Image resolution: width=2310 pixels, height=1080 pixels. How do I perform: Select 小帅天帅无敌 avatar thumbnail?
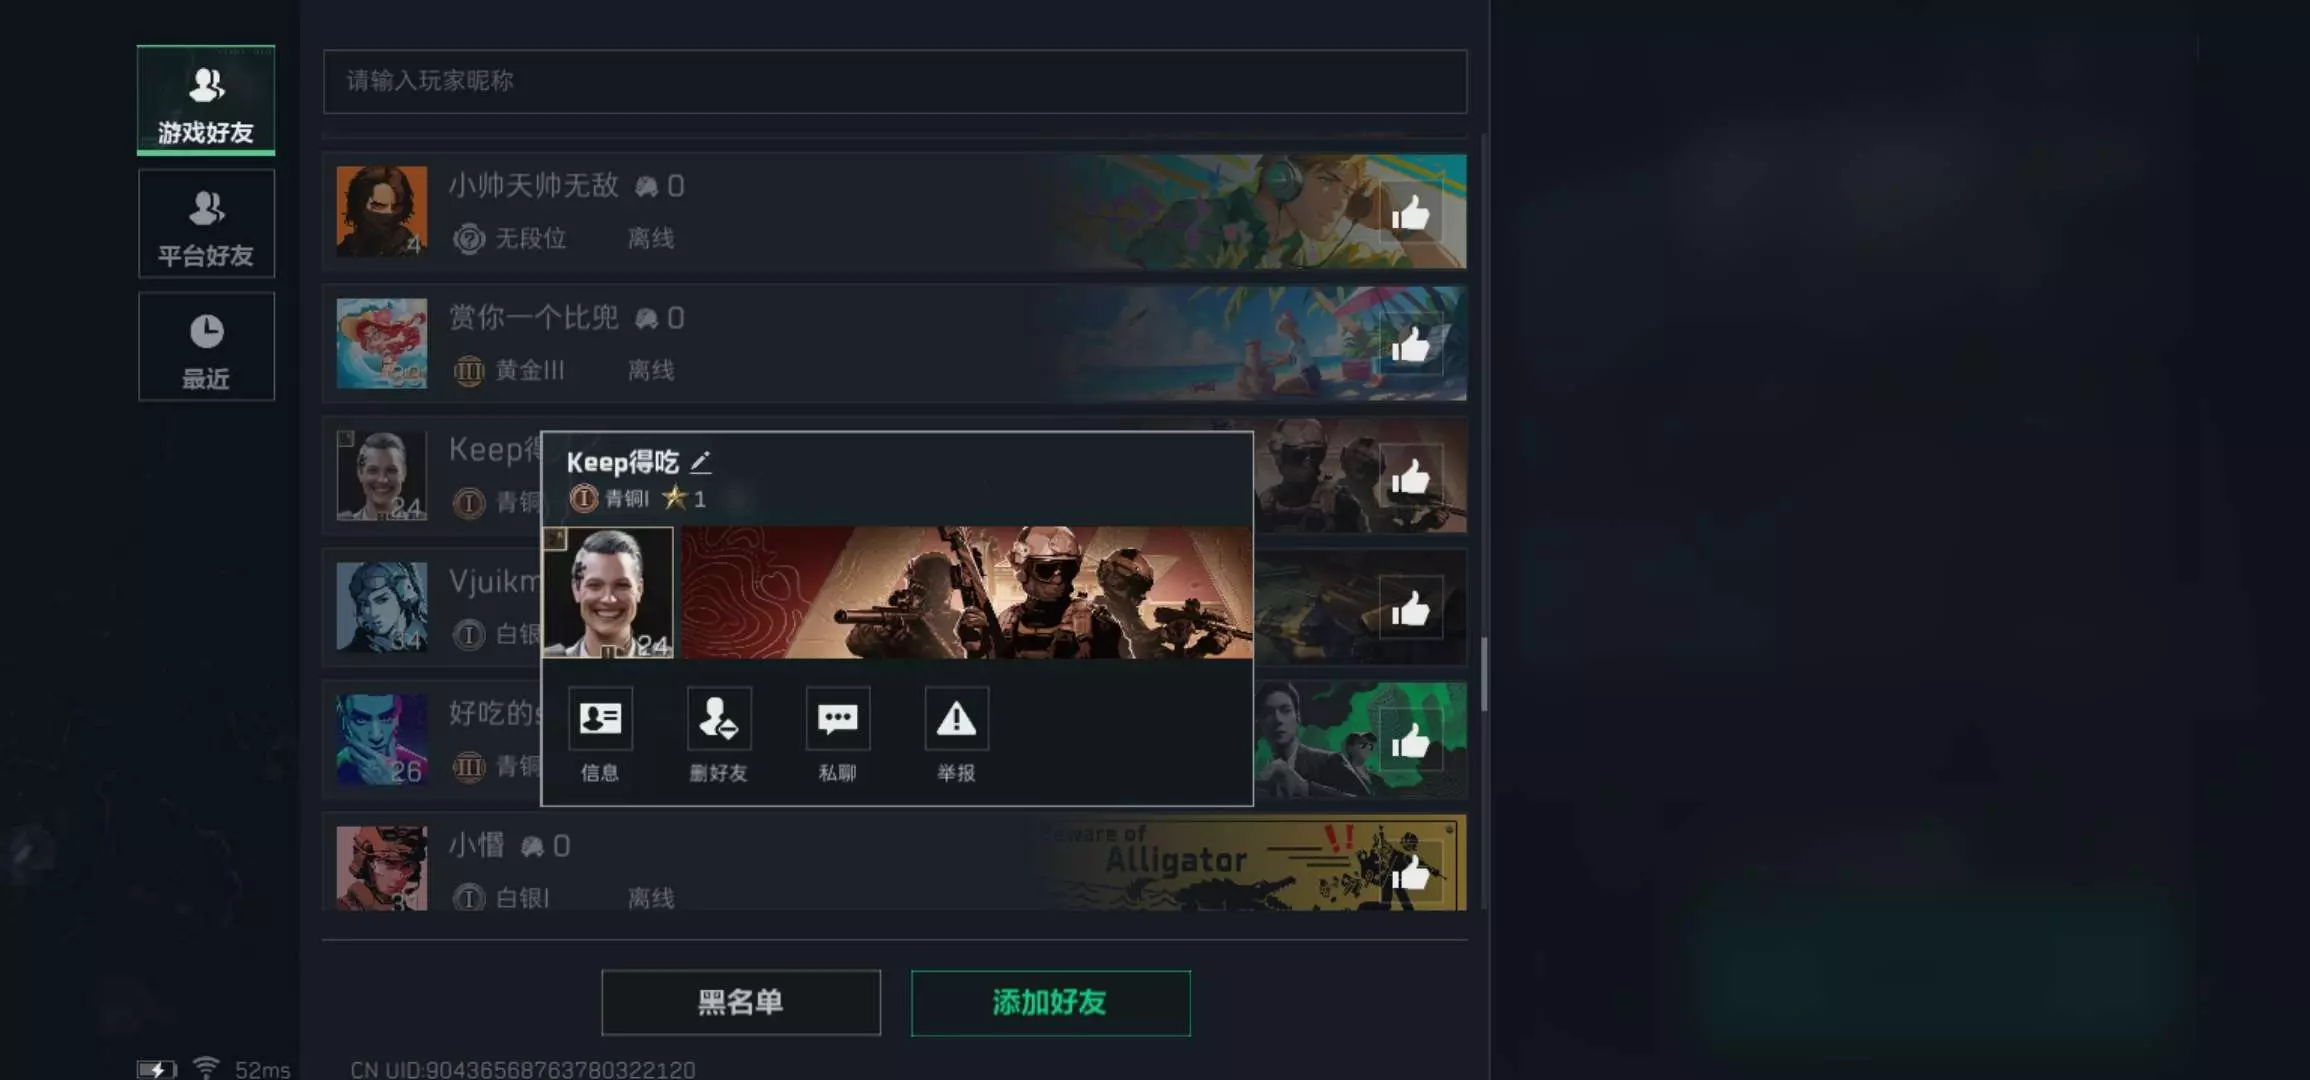pos(382,211)
